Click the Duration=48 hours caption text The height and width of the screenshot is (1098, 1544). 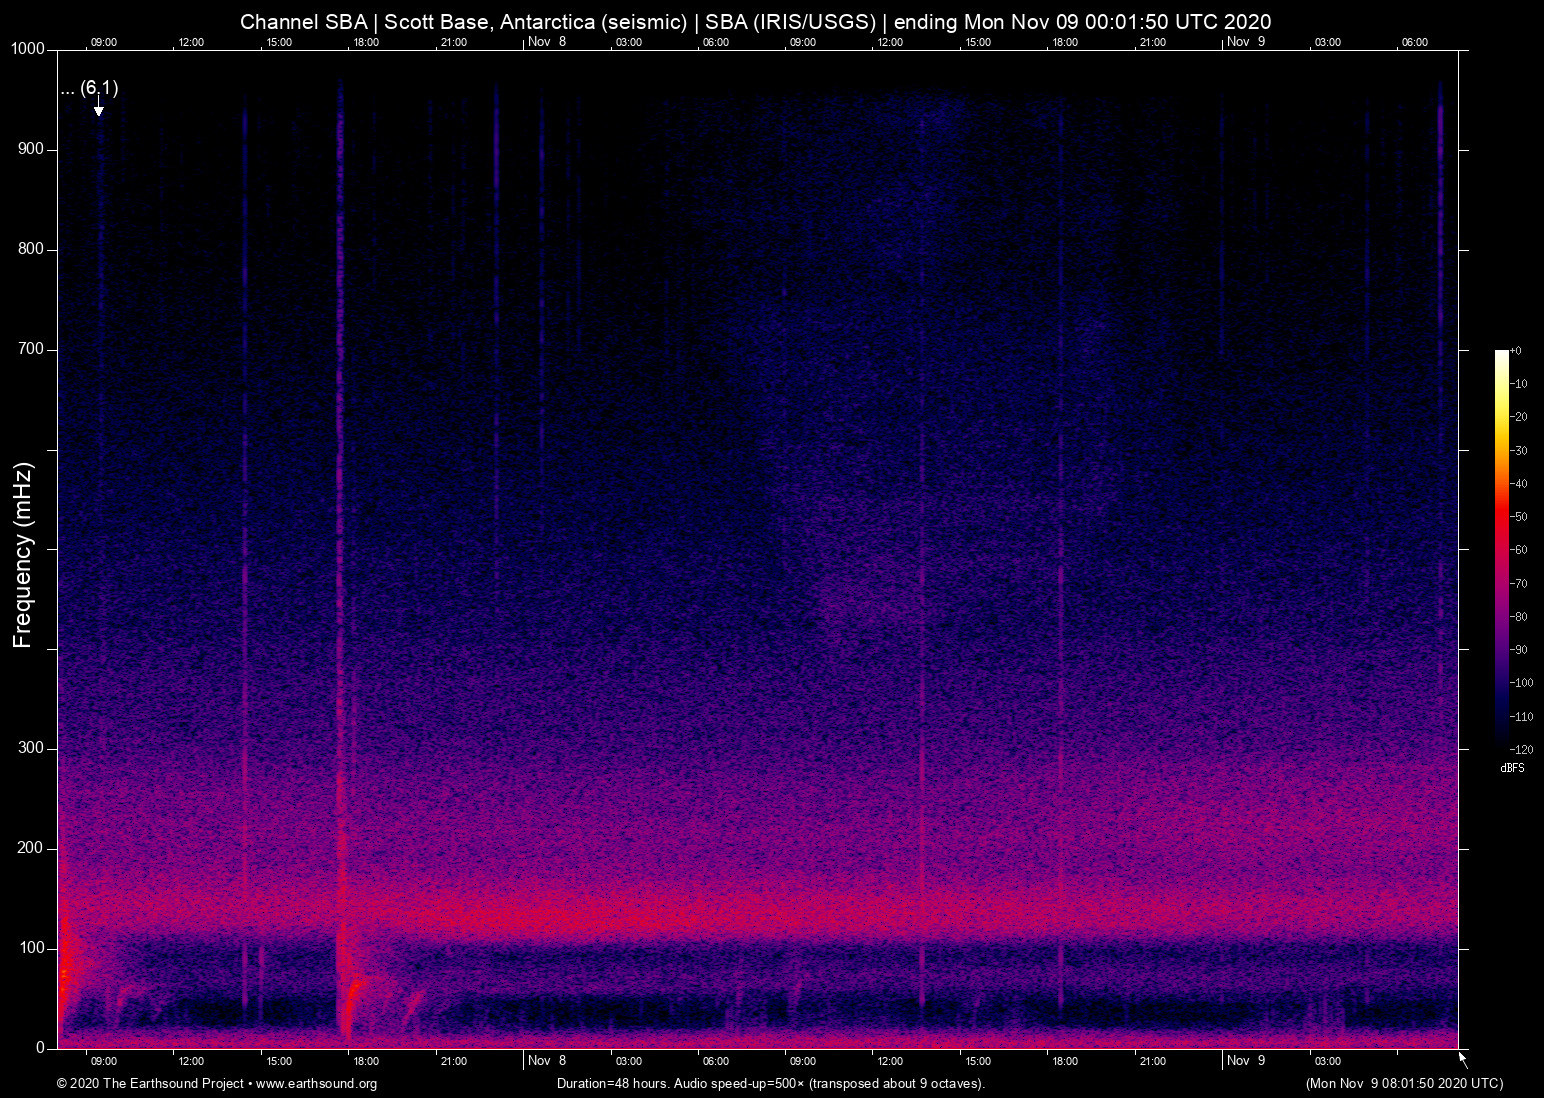tap(770, 1084)
